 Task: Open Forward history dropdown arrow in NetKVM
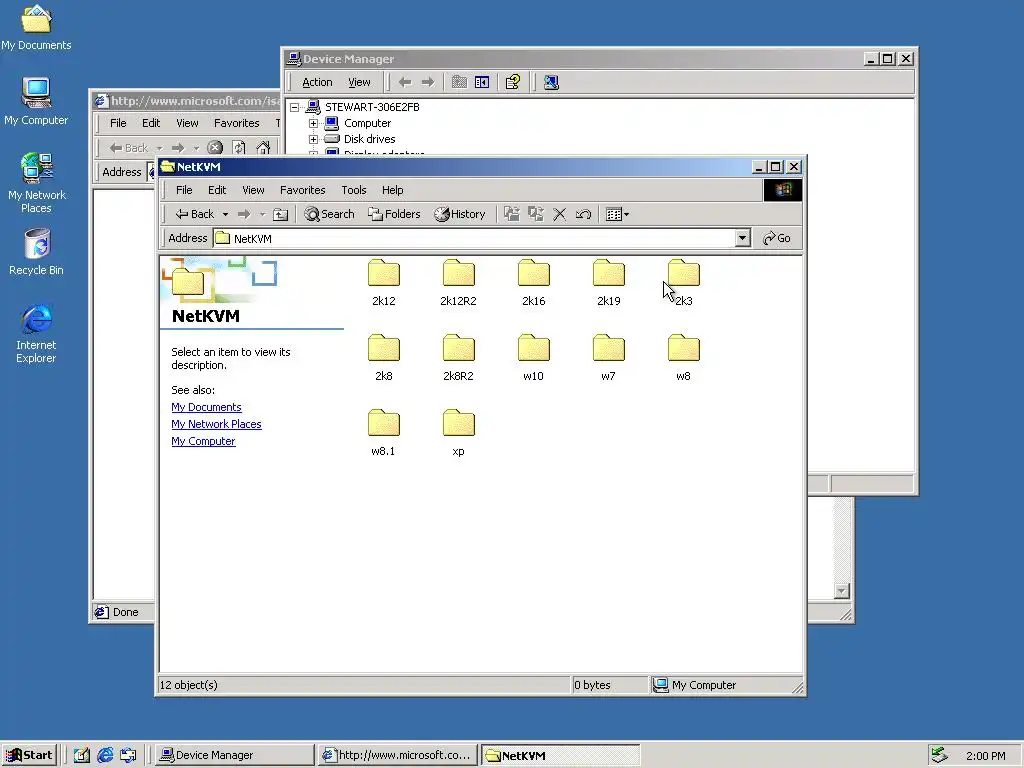pos(262,214)
